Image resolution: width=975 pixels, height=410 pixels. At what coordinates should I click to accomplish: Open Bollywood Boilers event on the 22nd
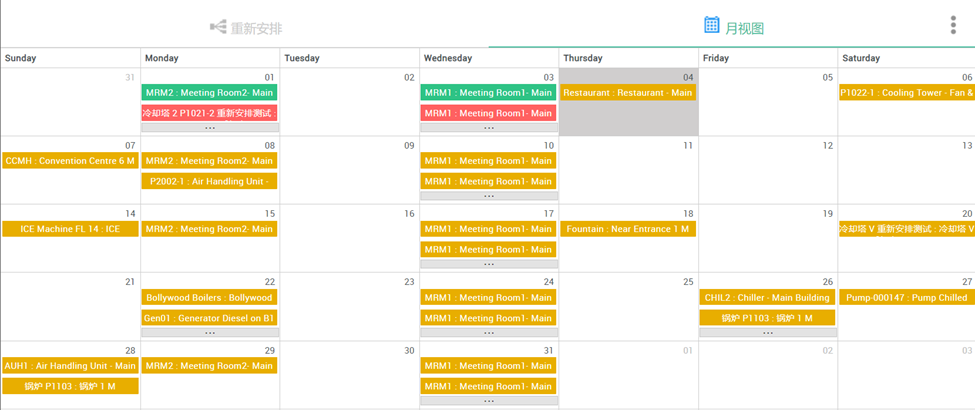click(210, 298)
